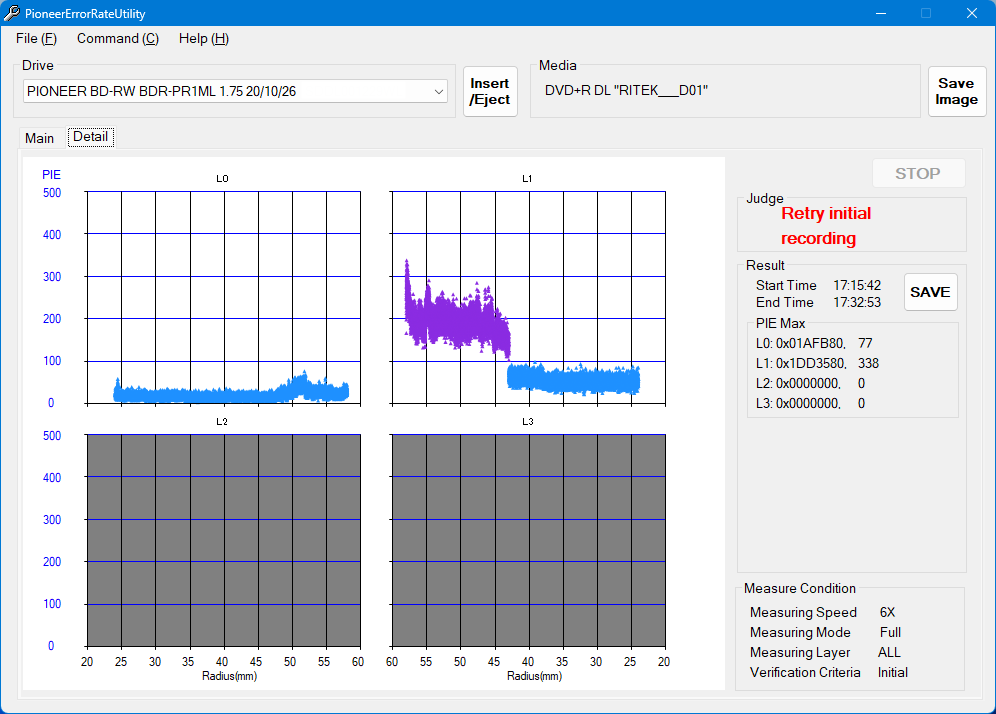Click the Retry initial recording judge text
This screenshot has height=714, width=996.
[x=826, y=226]
